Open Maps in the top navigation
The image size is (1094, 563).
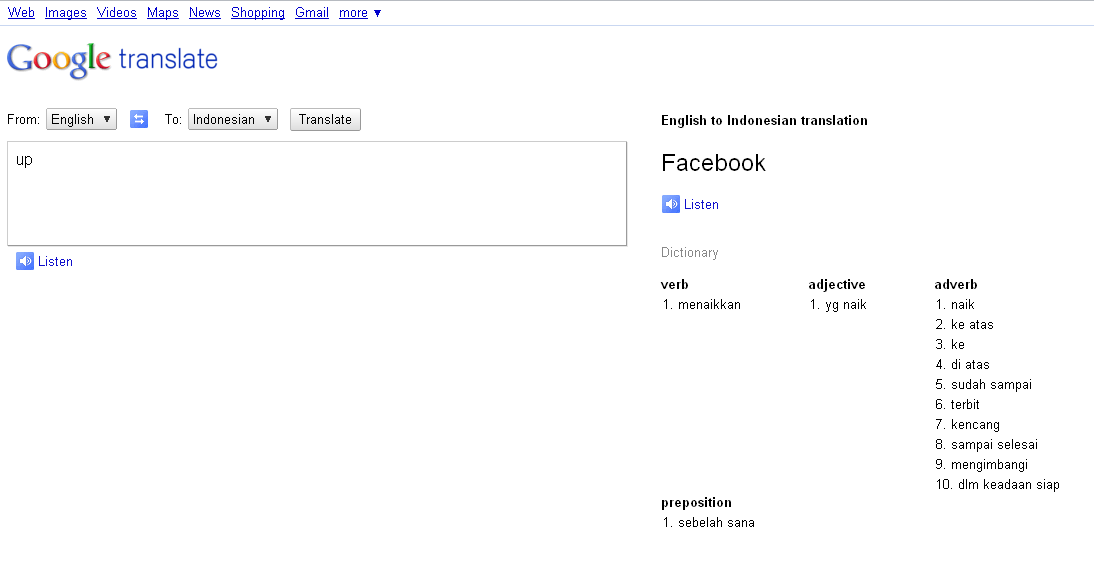[163, 13]
